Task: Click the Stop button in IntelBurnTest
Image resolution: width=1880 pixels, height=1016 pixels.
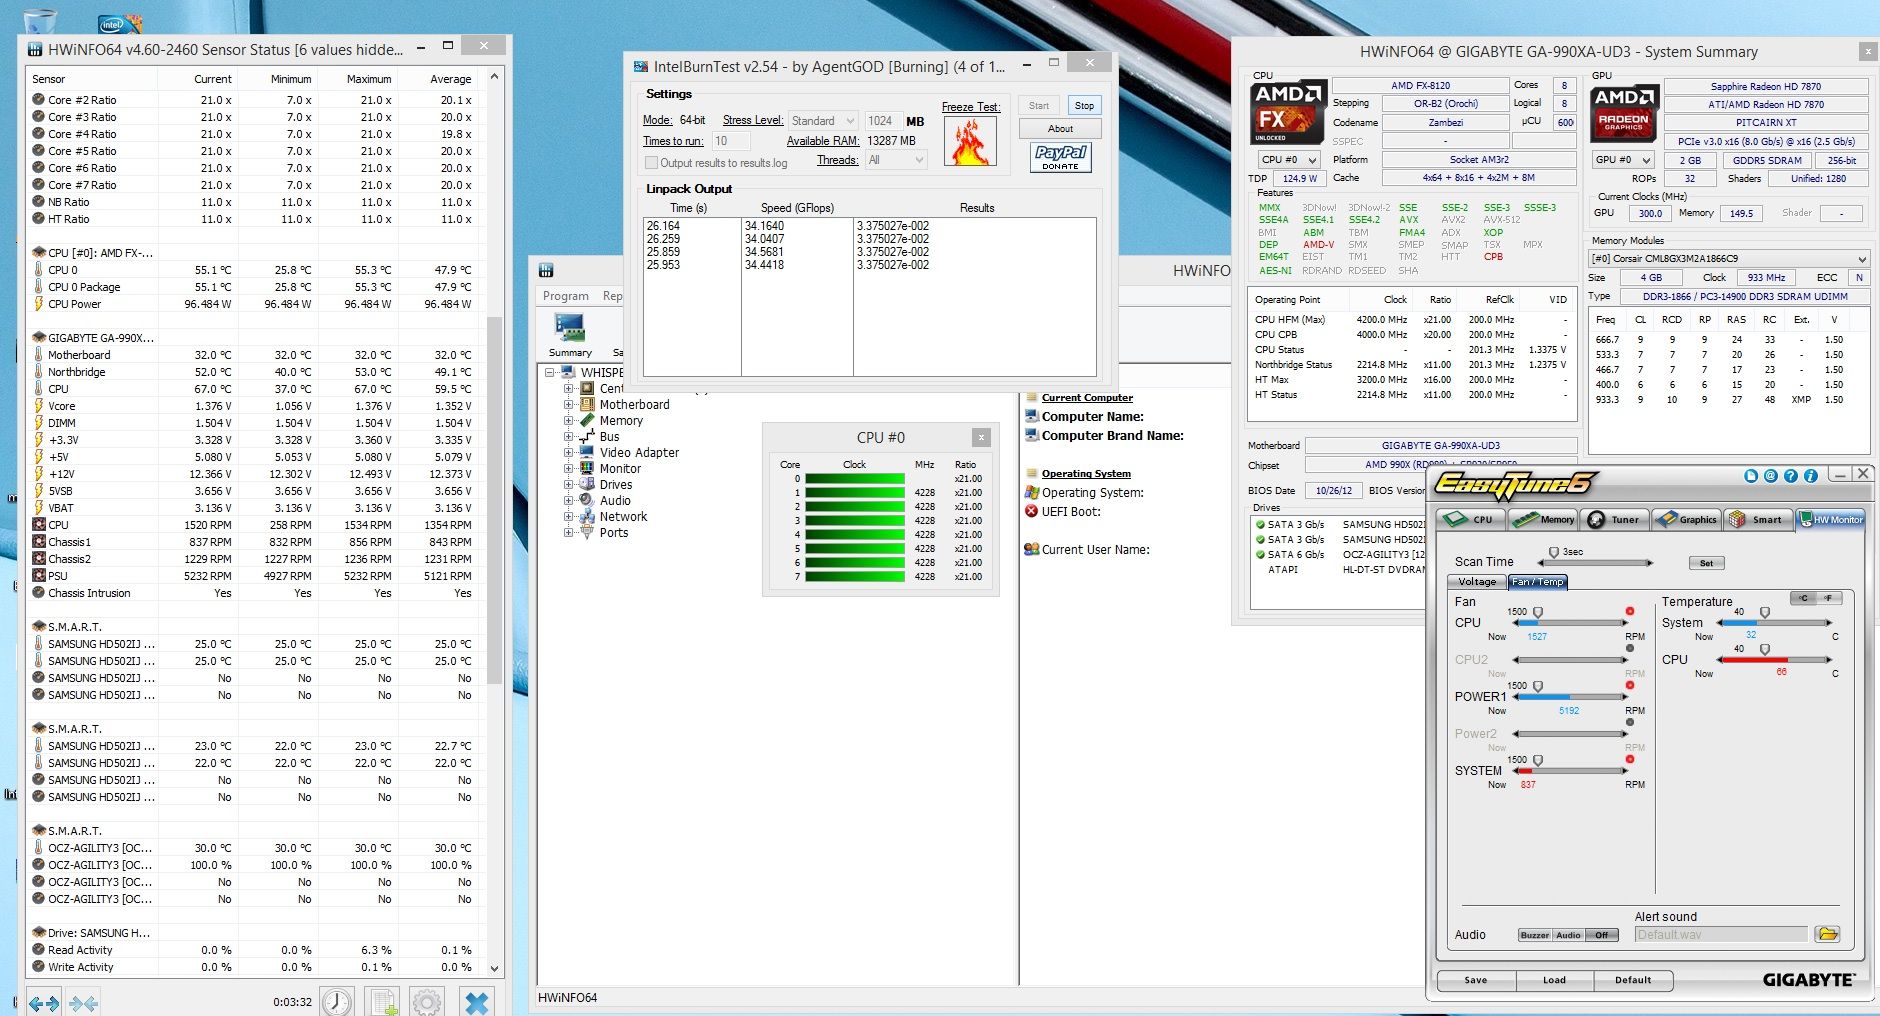Action: (1084, 105)
